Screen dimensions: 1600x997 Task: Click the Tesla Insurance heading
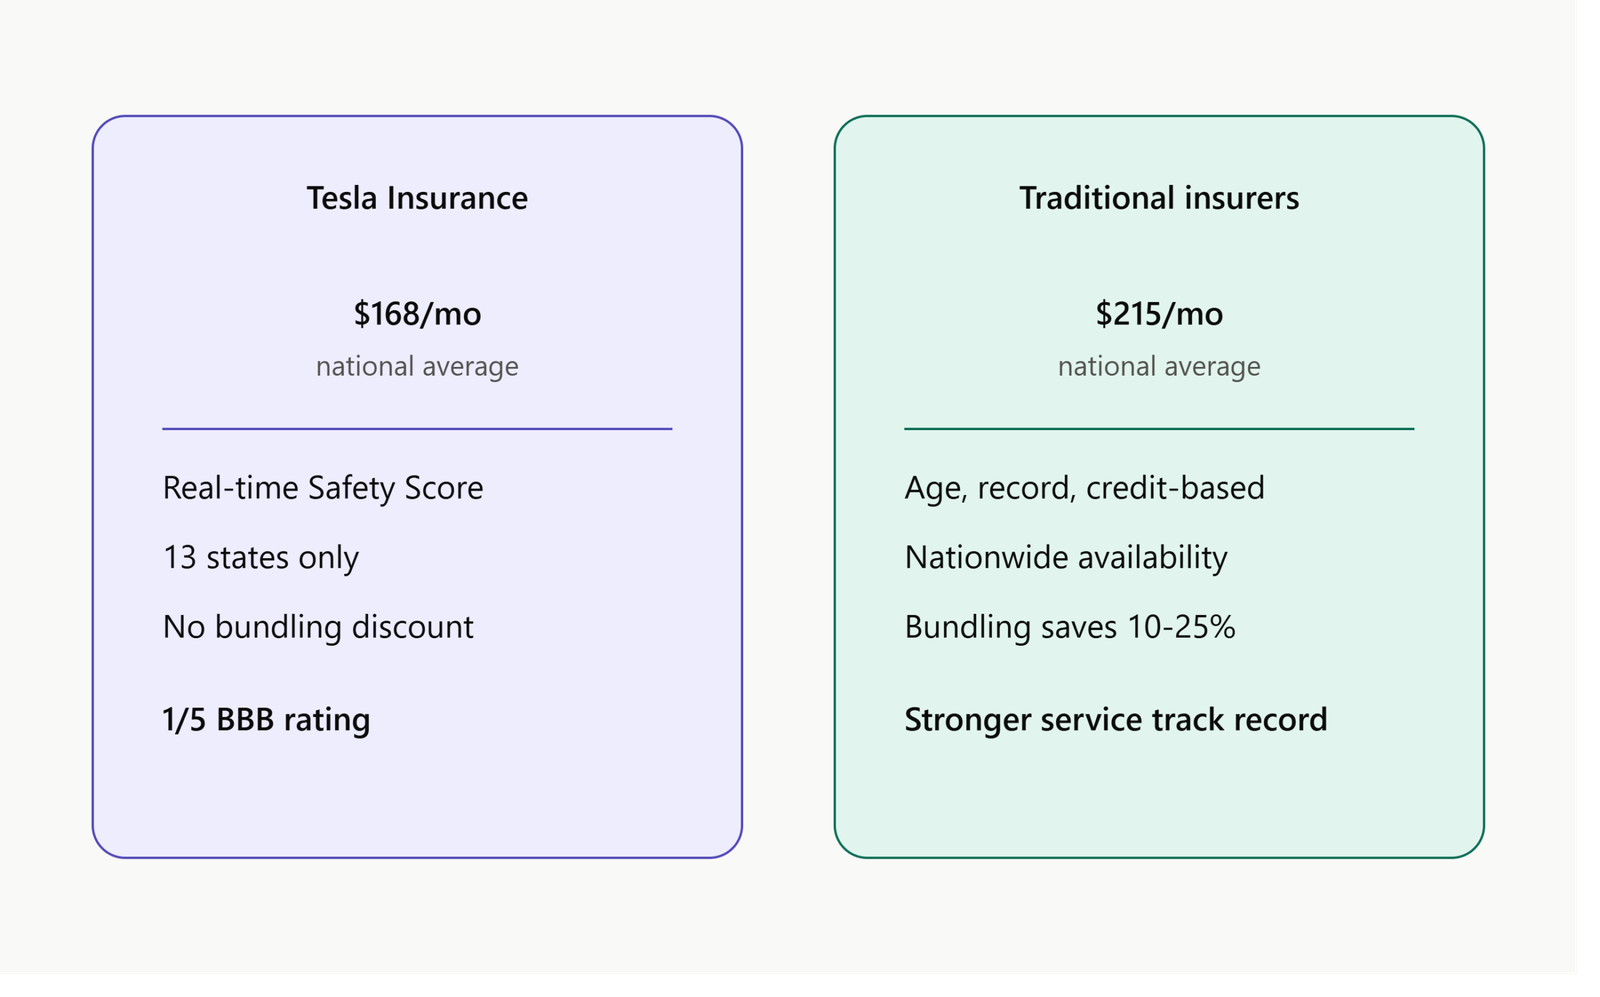coord(417,198)
